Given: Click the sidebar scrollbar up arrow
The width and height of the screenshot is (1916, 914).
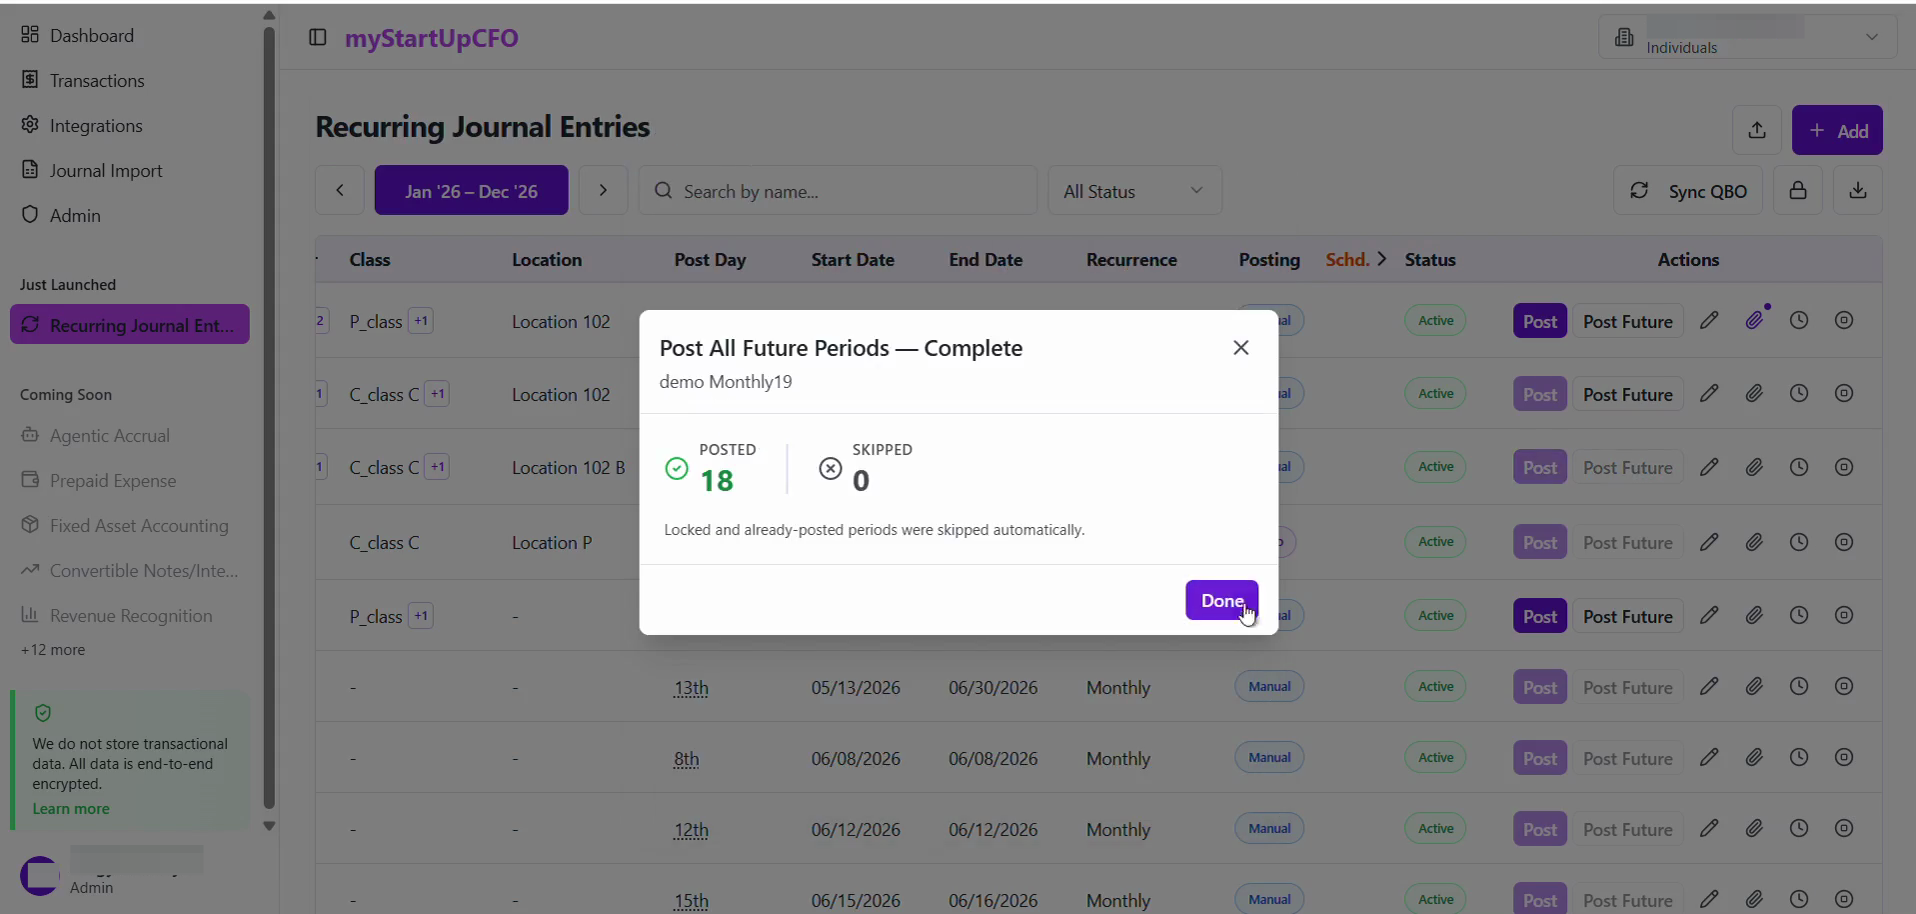Looking at the screenshot, I should click(x=269, y=15).
